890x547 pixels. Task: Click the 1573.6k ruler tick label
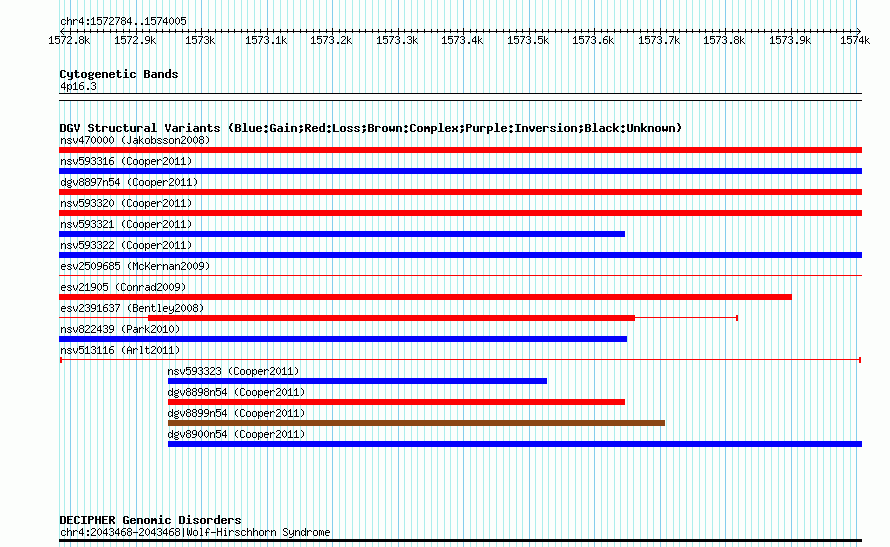(x=593, y=40)
